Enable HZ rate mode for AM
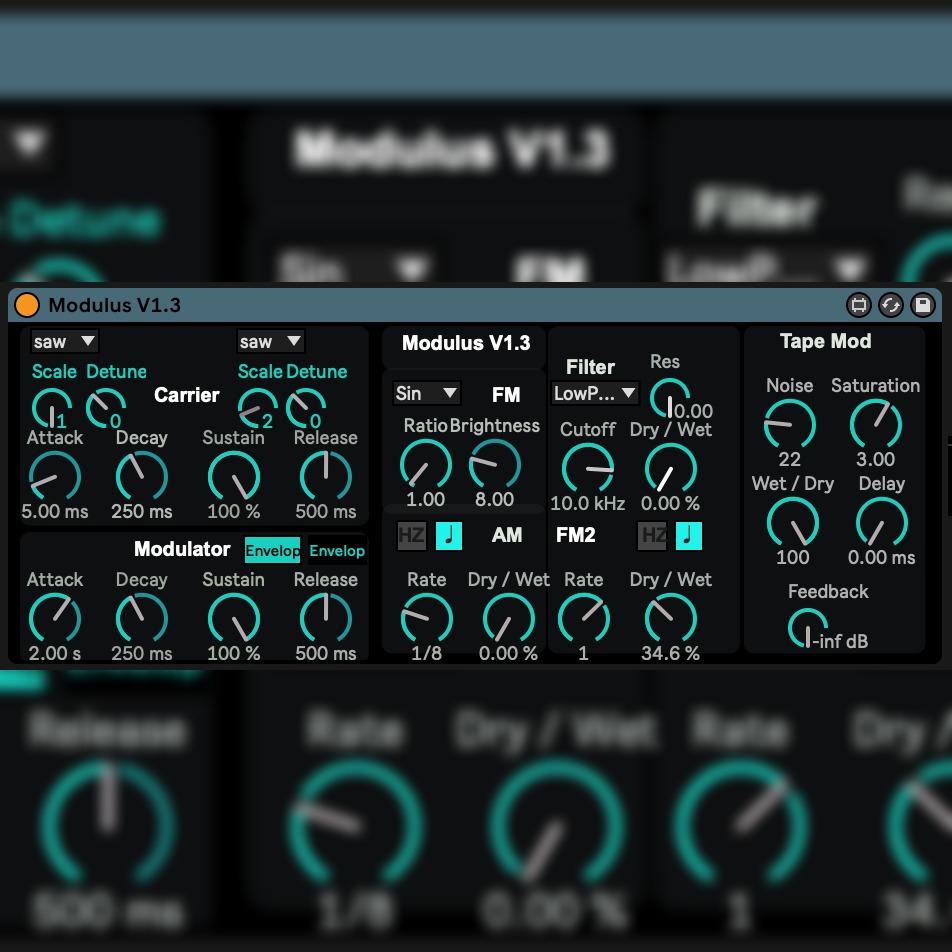The height and width of the screenshot is (952, 952). (411, 536)
